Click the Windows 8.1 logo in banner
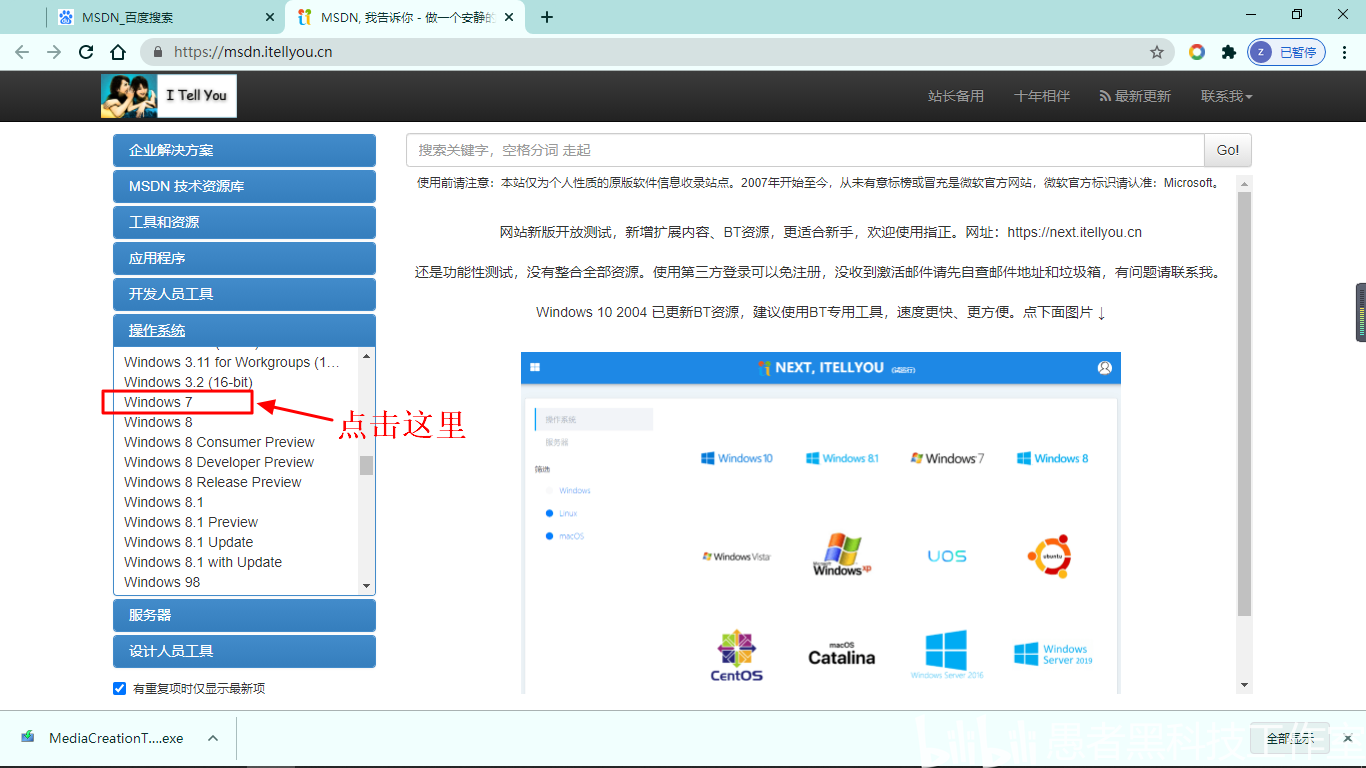1366x768 pixels. point(843,458)
